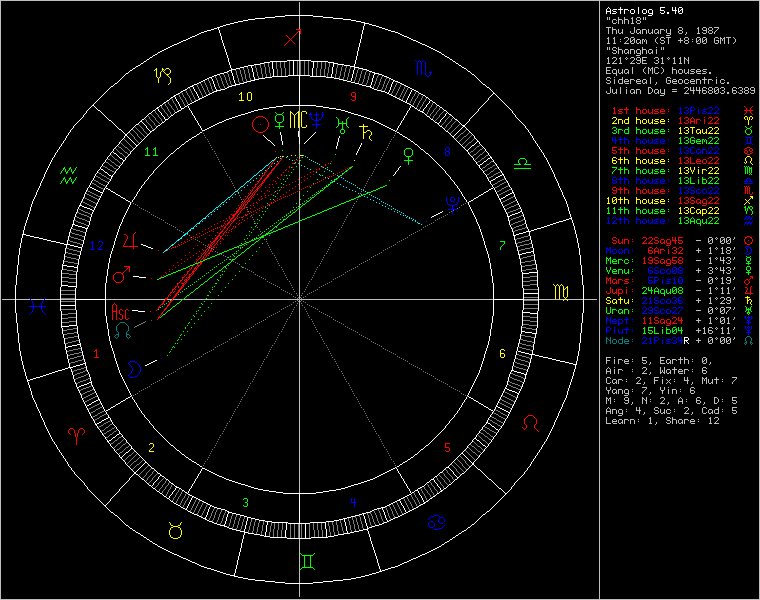
Task: Click the Pluto glyph in the eighth house
Action: pyautogui.click(x=453, y=203)
